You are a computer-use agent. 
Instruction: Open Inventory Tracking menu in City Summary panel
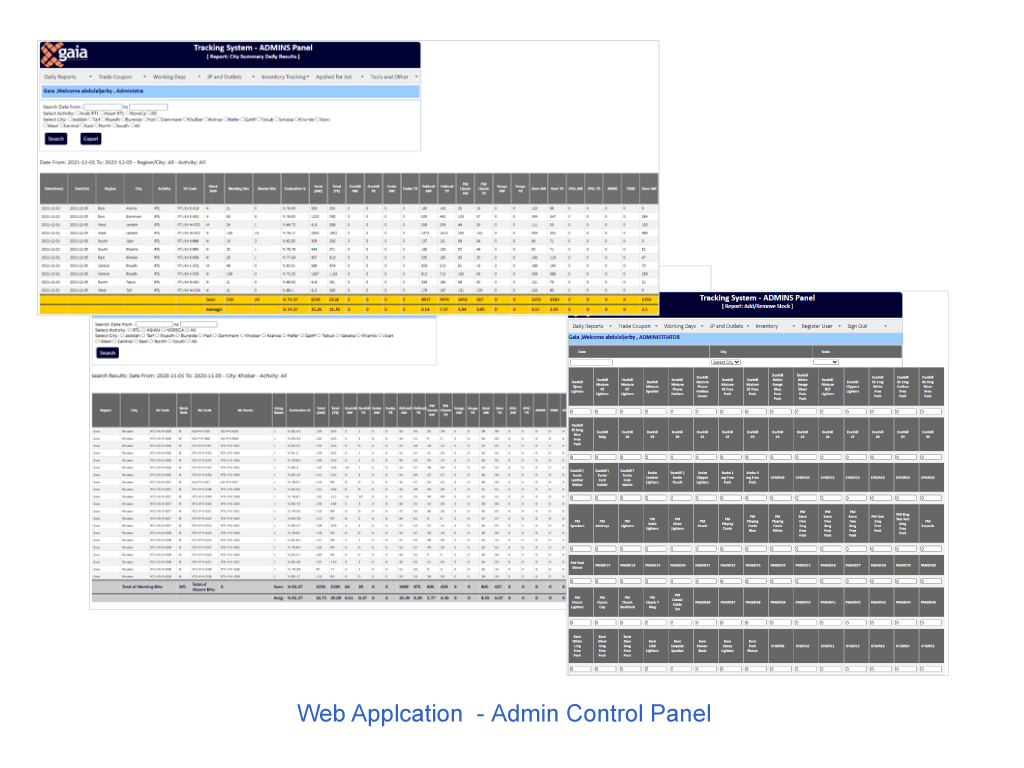[x=285, y=77]
